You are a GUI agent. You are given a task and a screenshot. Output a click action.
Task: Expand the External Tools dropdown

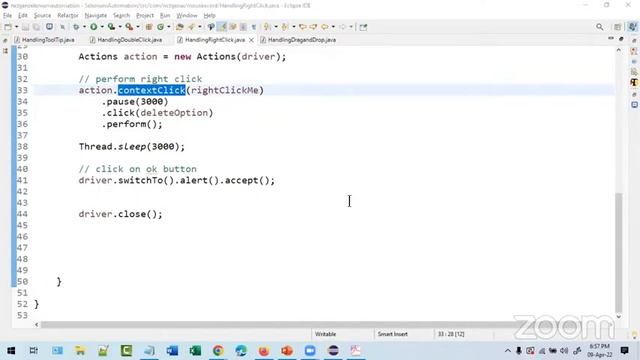[138, 27]
